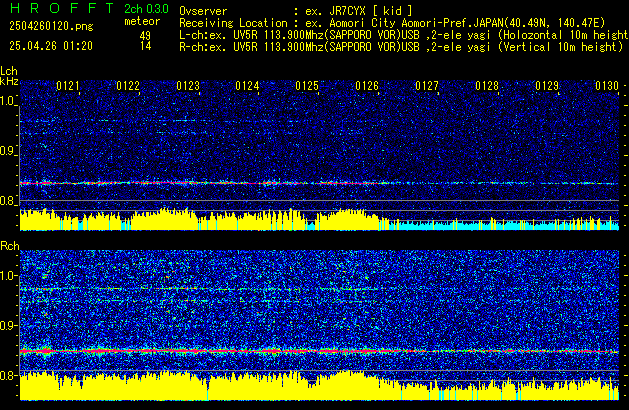Select the 0122 time marker
Screen dimensions: 629x410
tap(128, 86)
